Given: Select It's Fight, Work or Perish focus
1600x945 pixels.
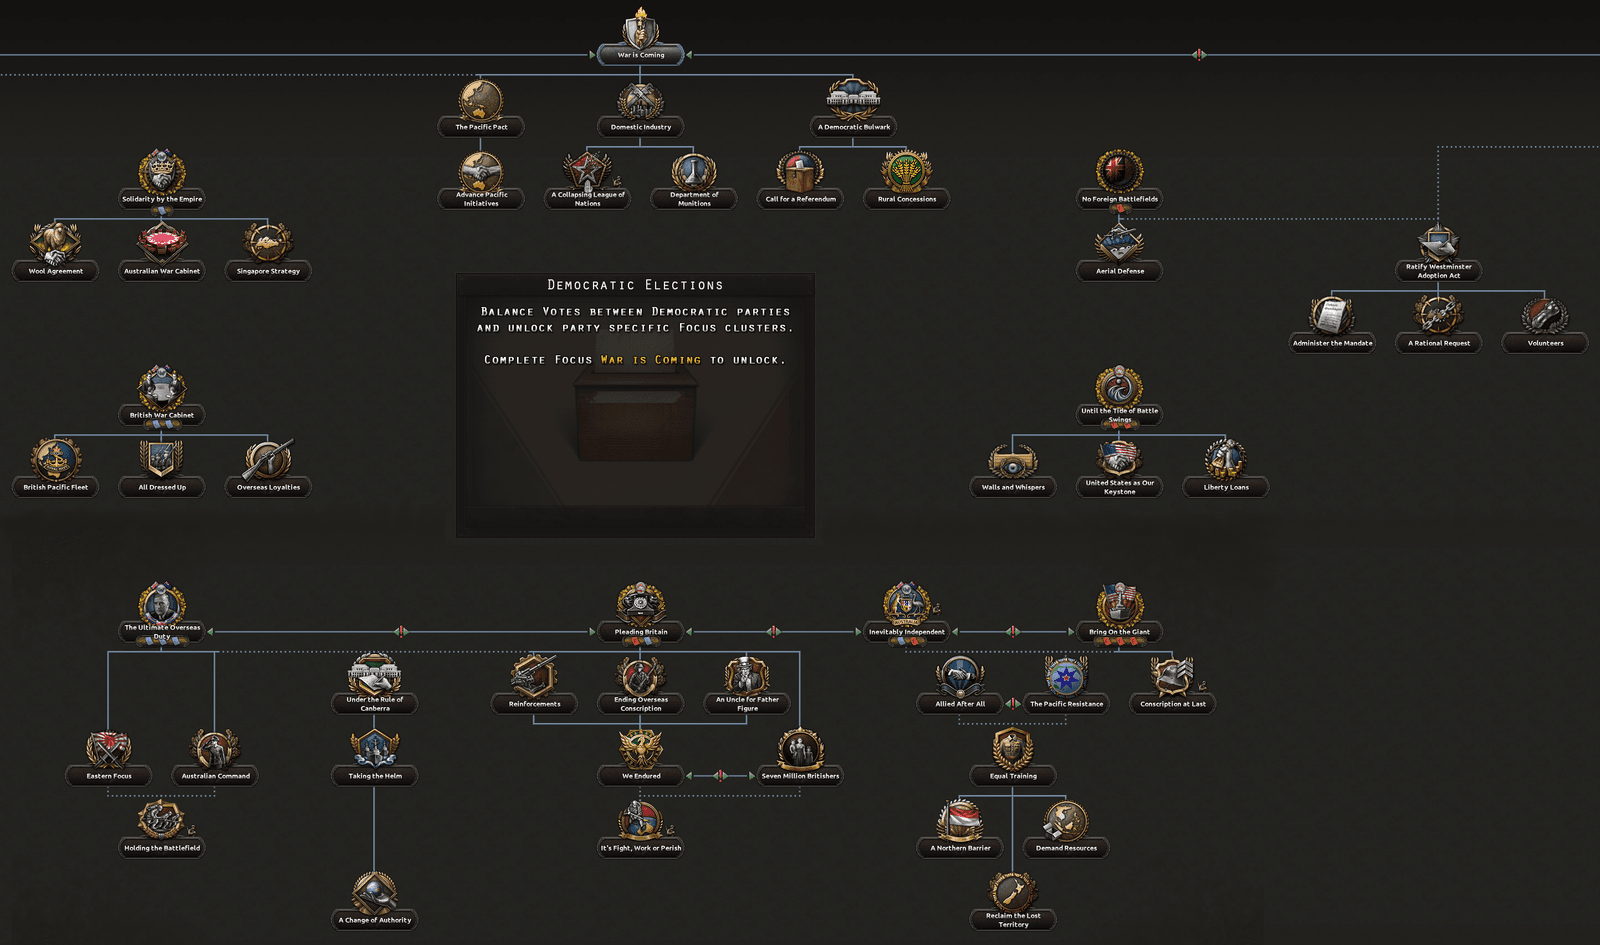Looking at the screenshot, I should 641,830.
